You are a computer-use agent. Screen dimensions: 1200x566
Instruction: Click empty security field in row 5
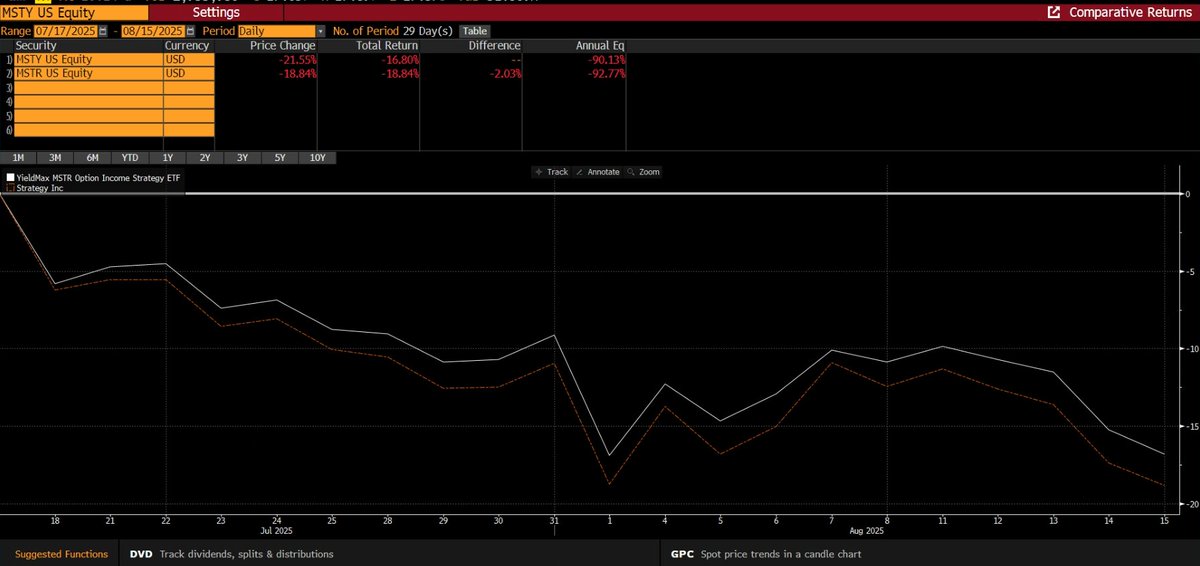point(88,116)
